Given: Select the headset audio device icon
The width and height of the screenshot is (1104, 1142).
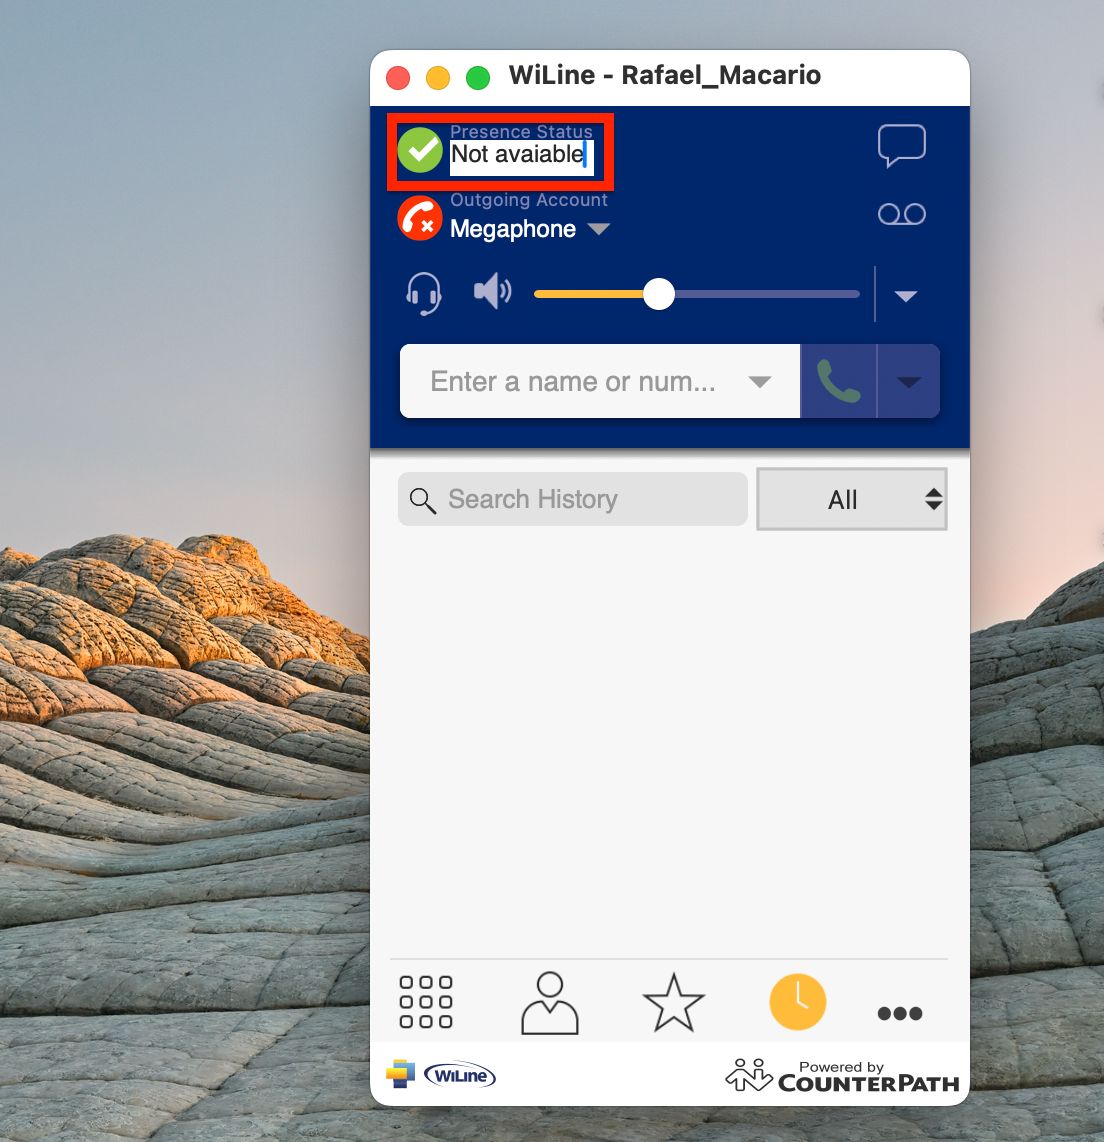Looking at the screenshot, I should (422, 292).
